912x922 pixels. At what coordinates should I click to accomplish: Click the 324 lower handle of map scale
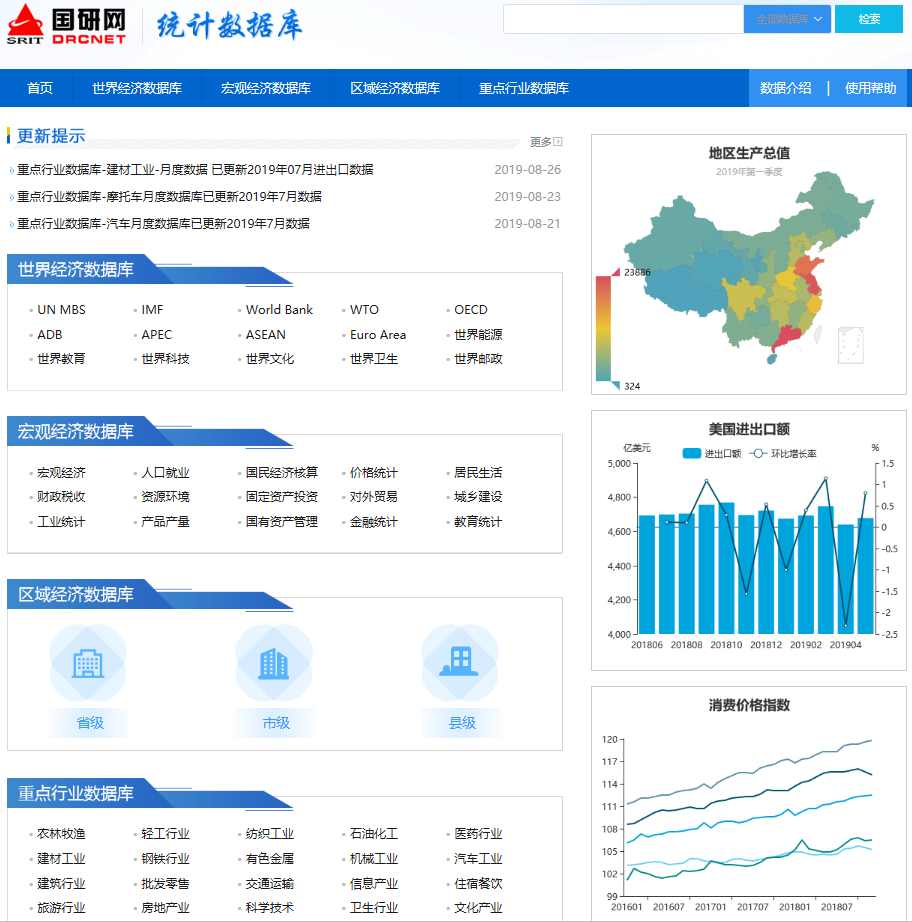pos(616,385)
